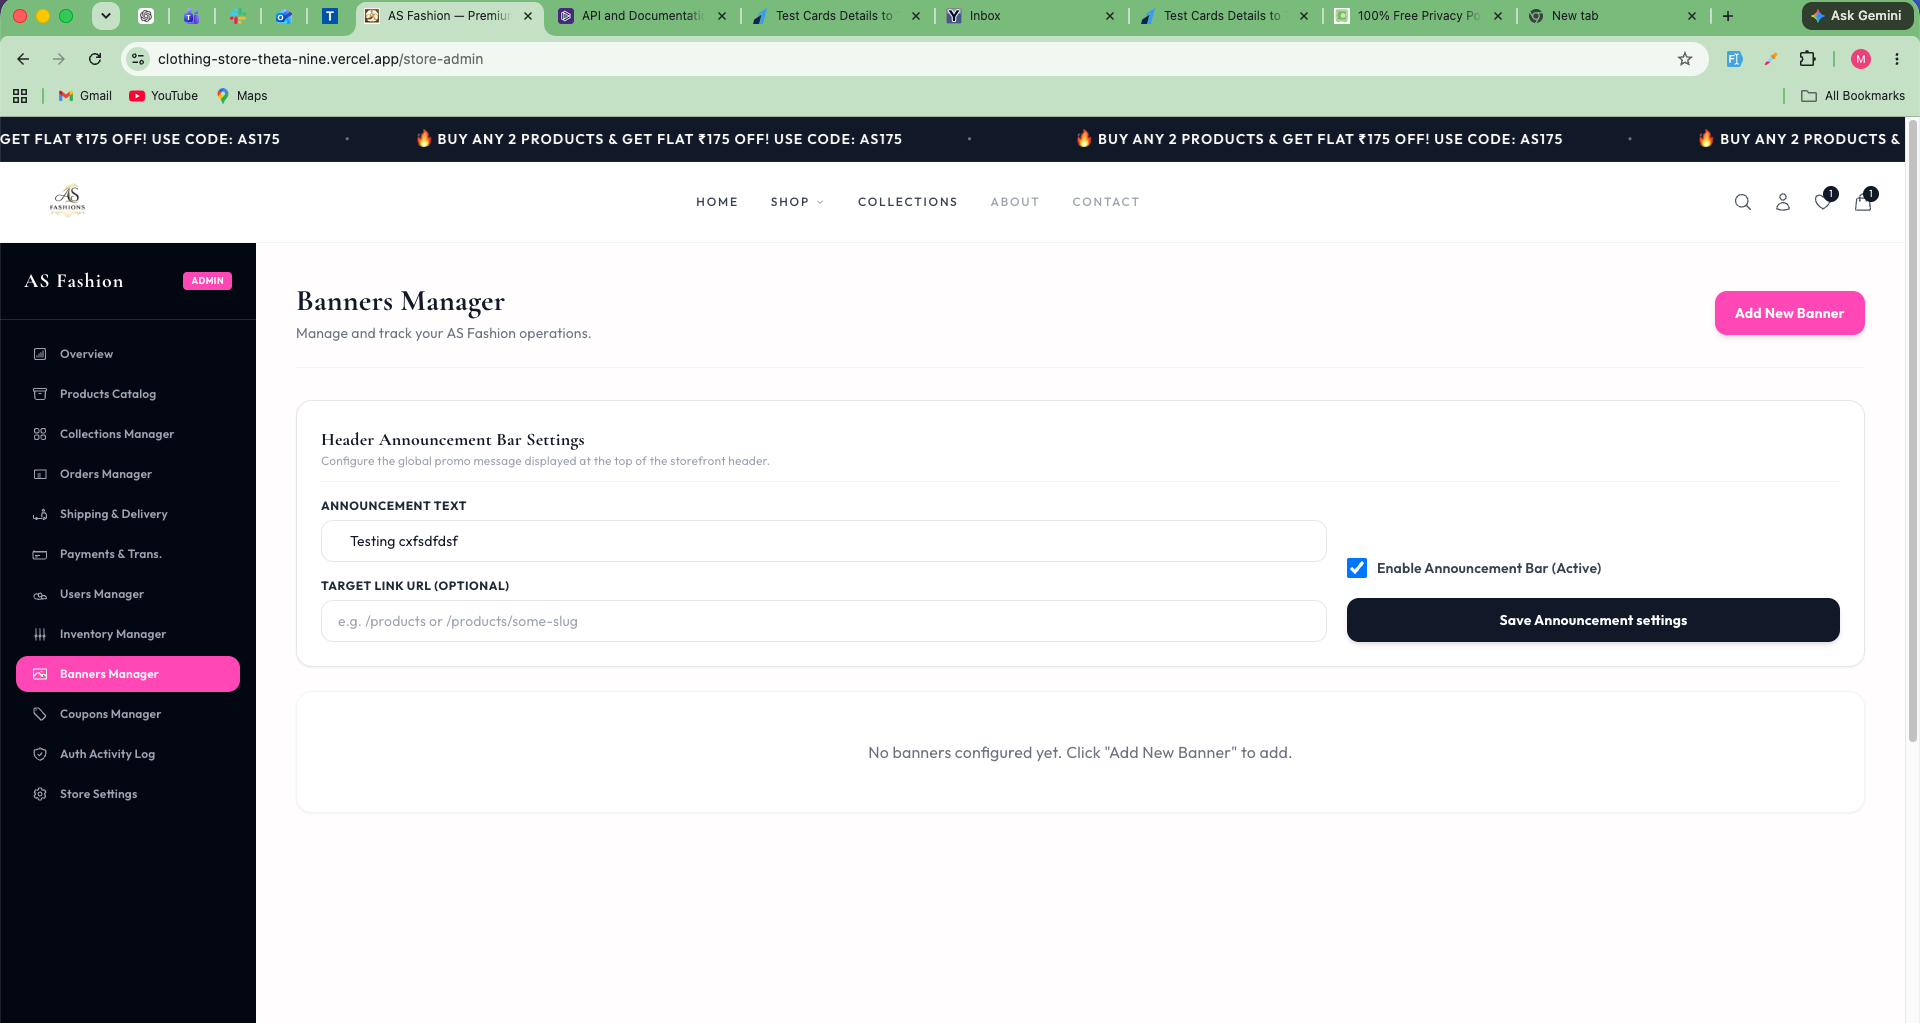
Task: Click the Announcement Text input field
Action: pos(824,541)
